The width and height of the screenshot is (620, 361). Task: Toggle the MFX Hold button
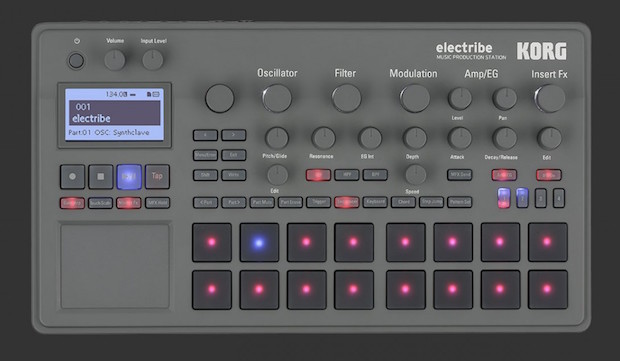point(157,203)
